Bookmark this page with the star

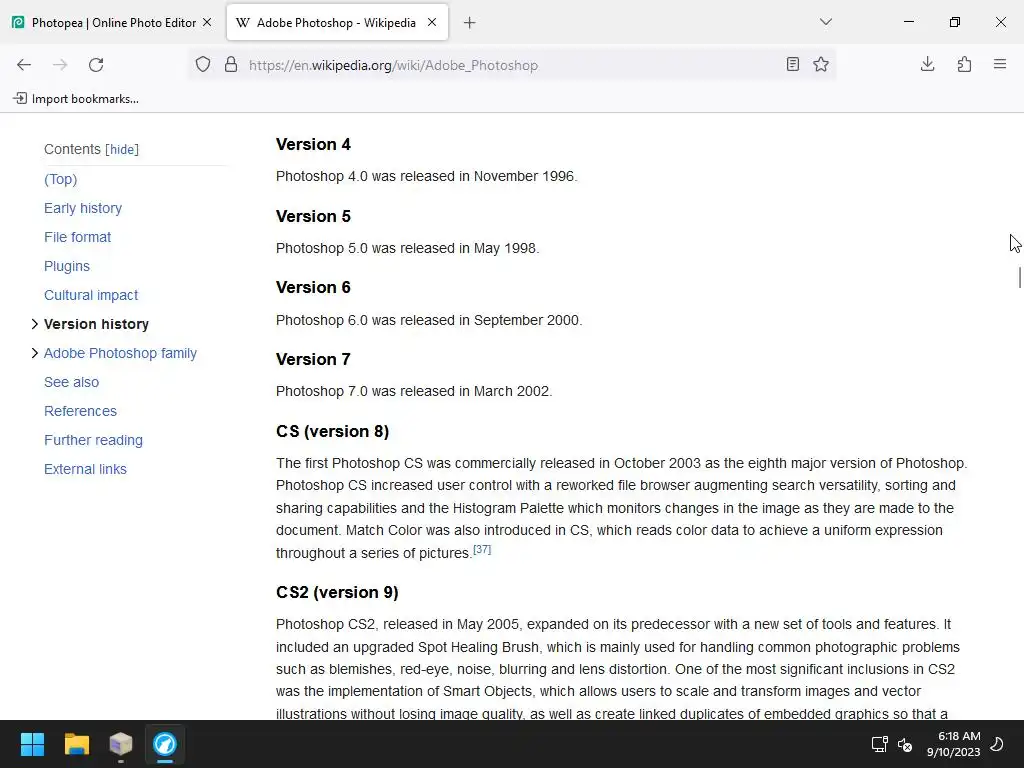click(x=821, y=64)
